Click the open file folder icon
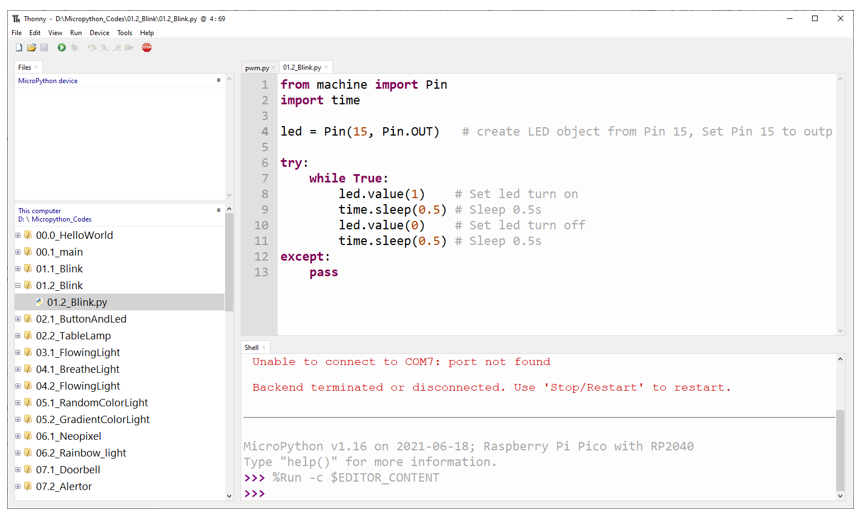The height and width of the screenshot is (517, 863). click(x=31, y=48)
